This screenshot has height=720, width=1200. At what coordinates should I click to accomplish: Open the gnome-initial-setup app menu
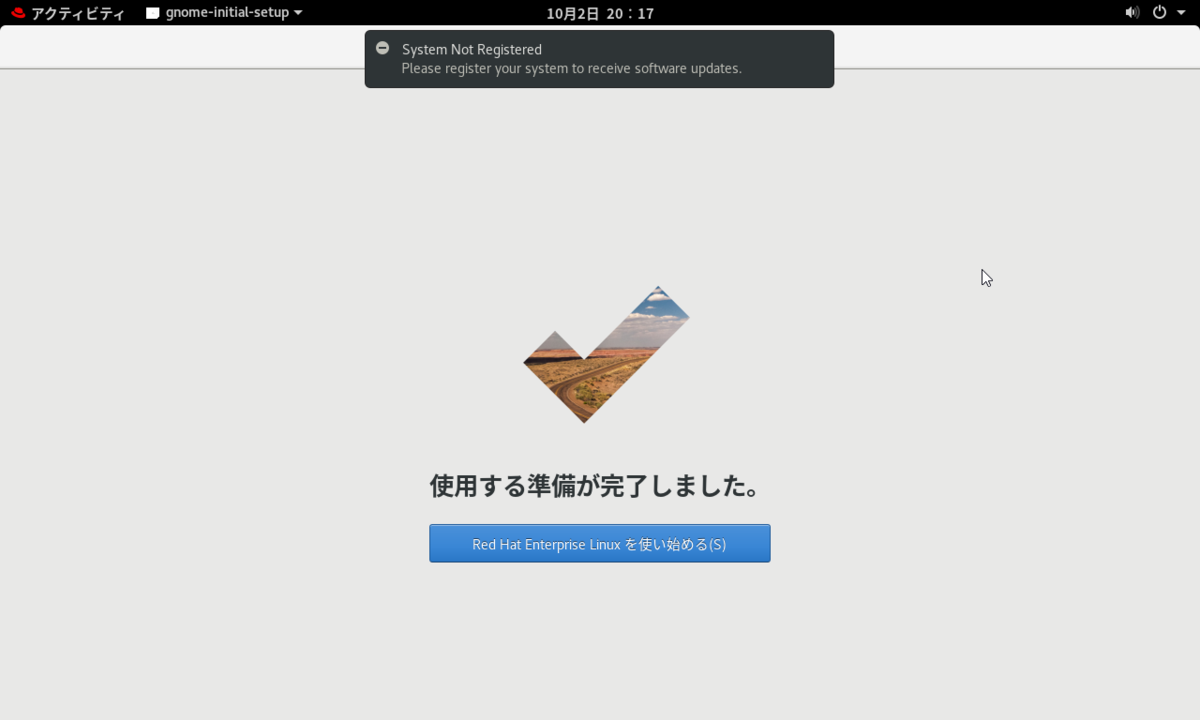pyautogui.click(x=224, y=13)
